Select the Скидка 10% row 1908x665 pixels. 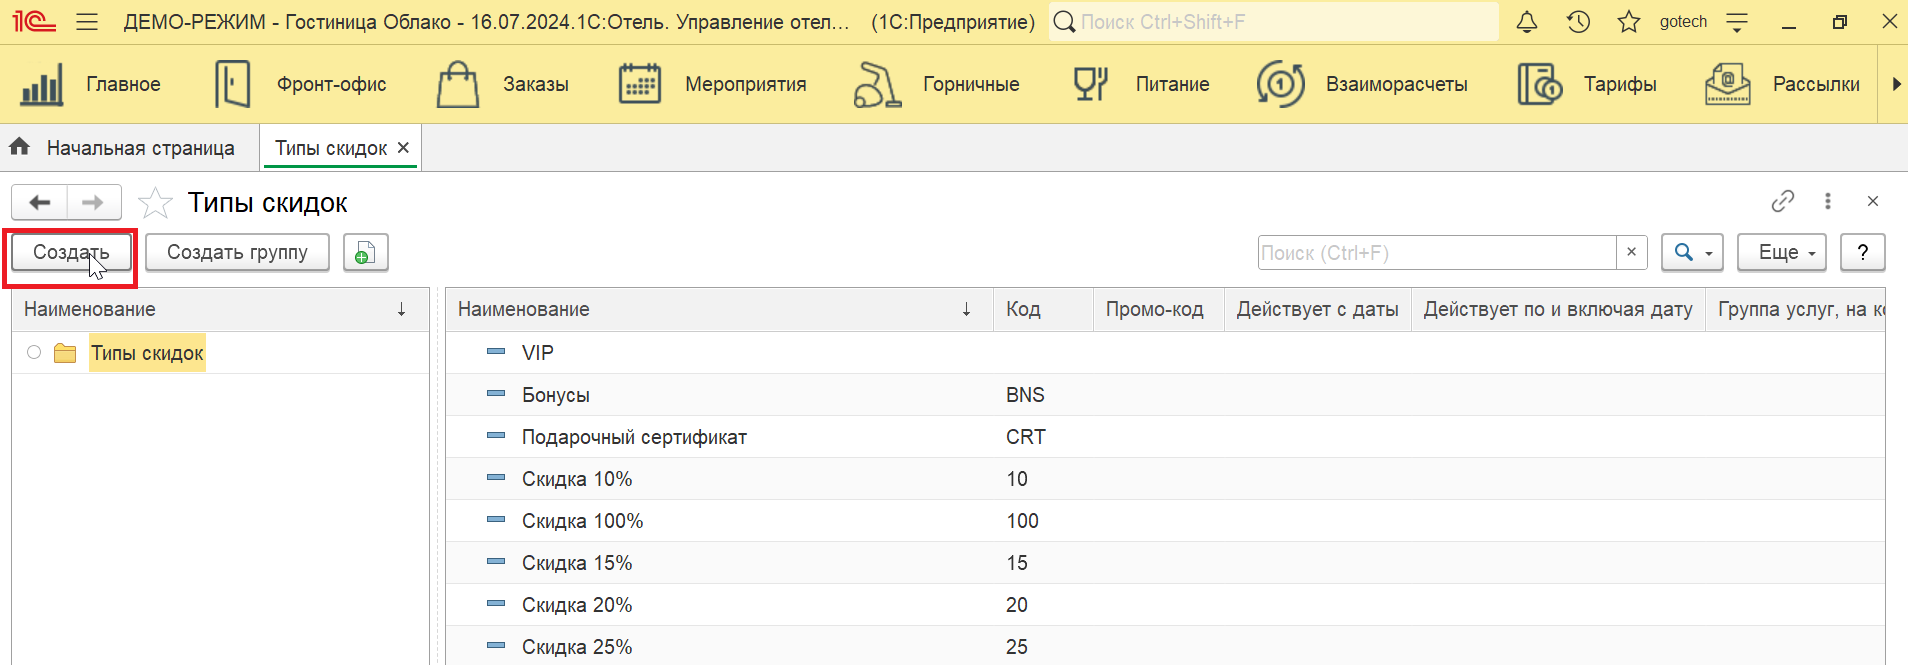[1165, 479]
